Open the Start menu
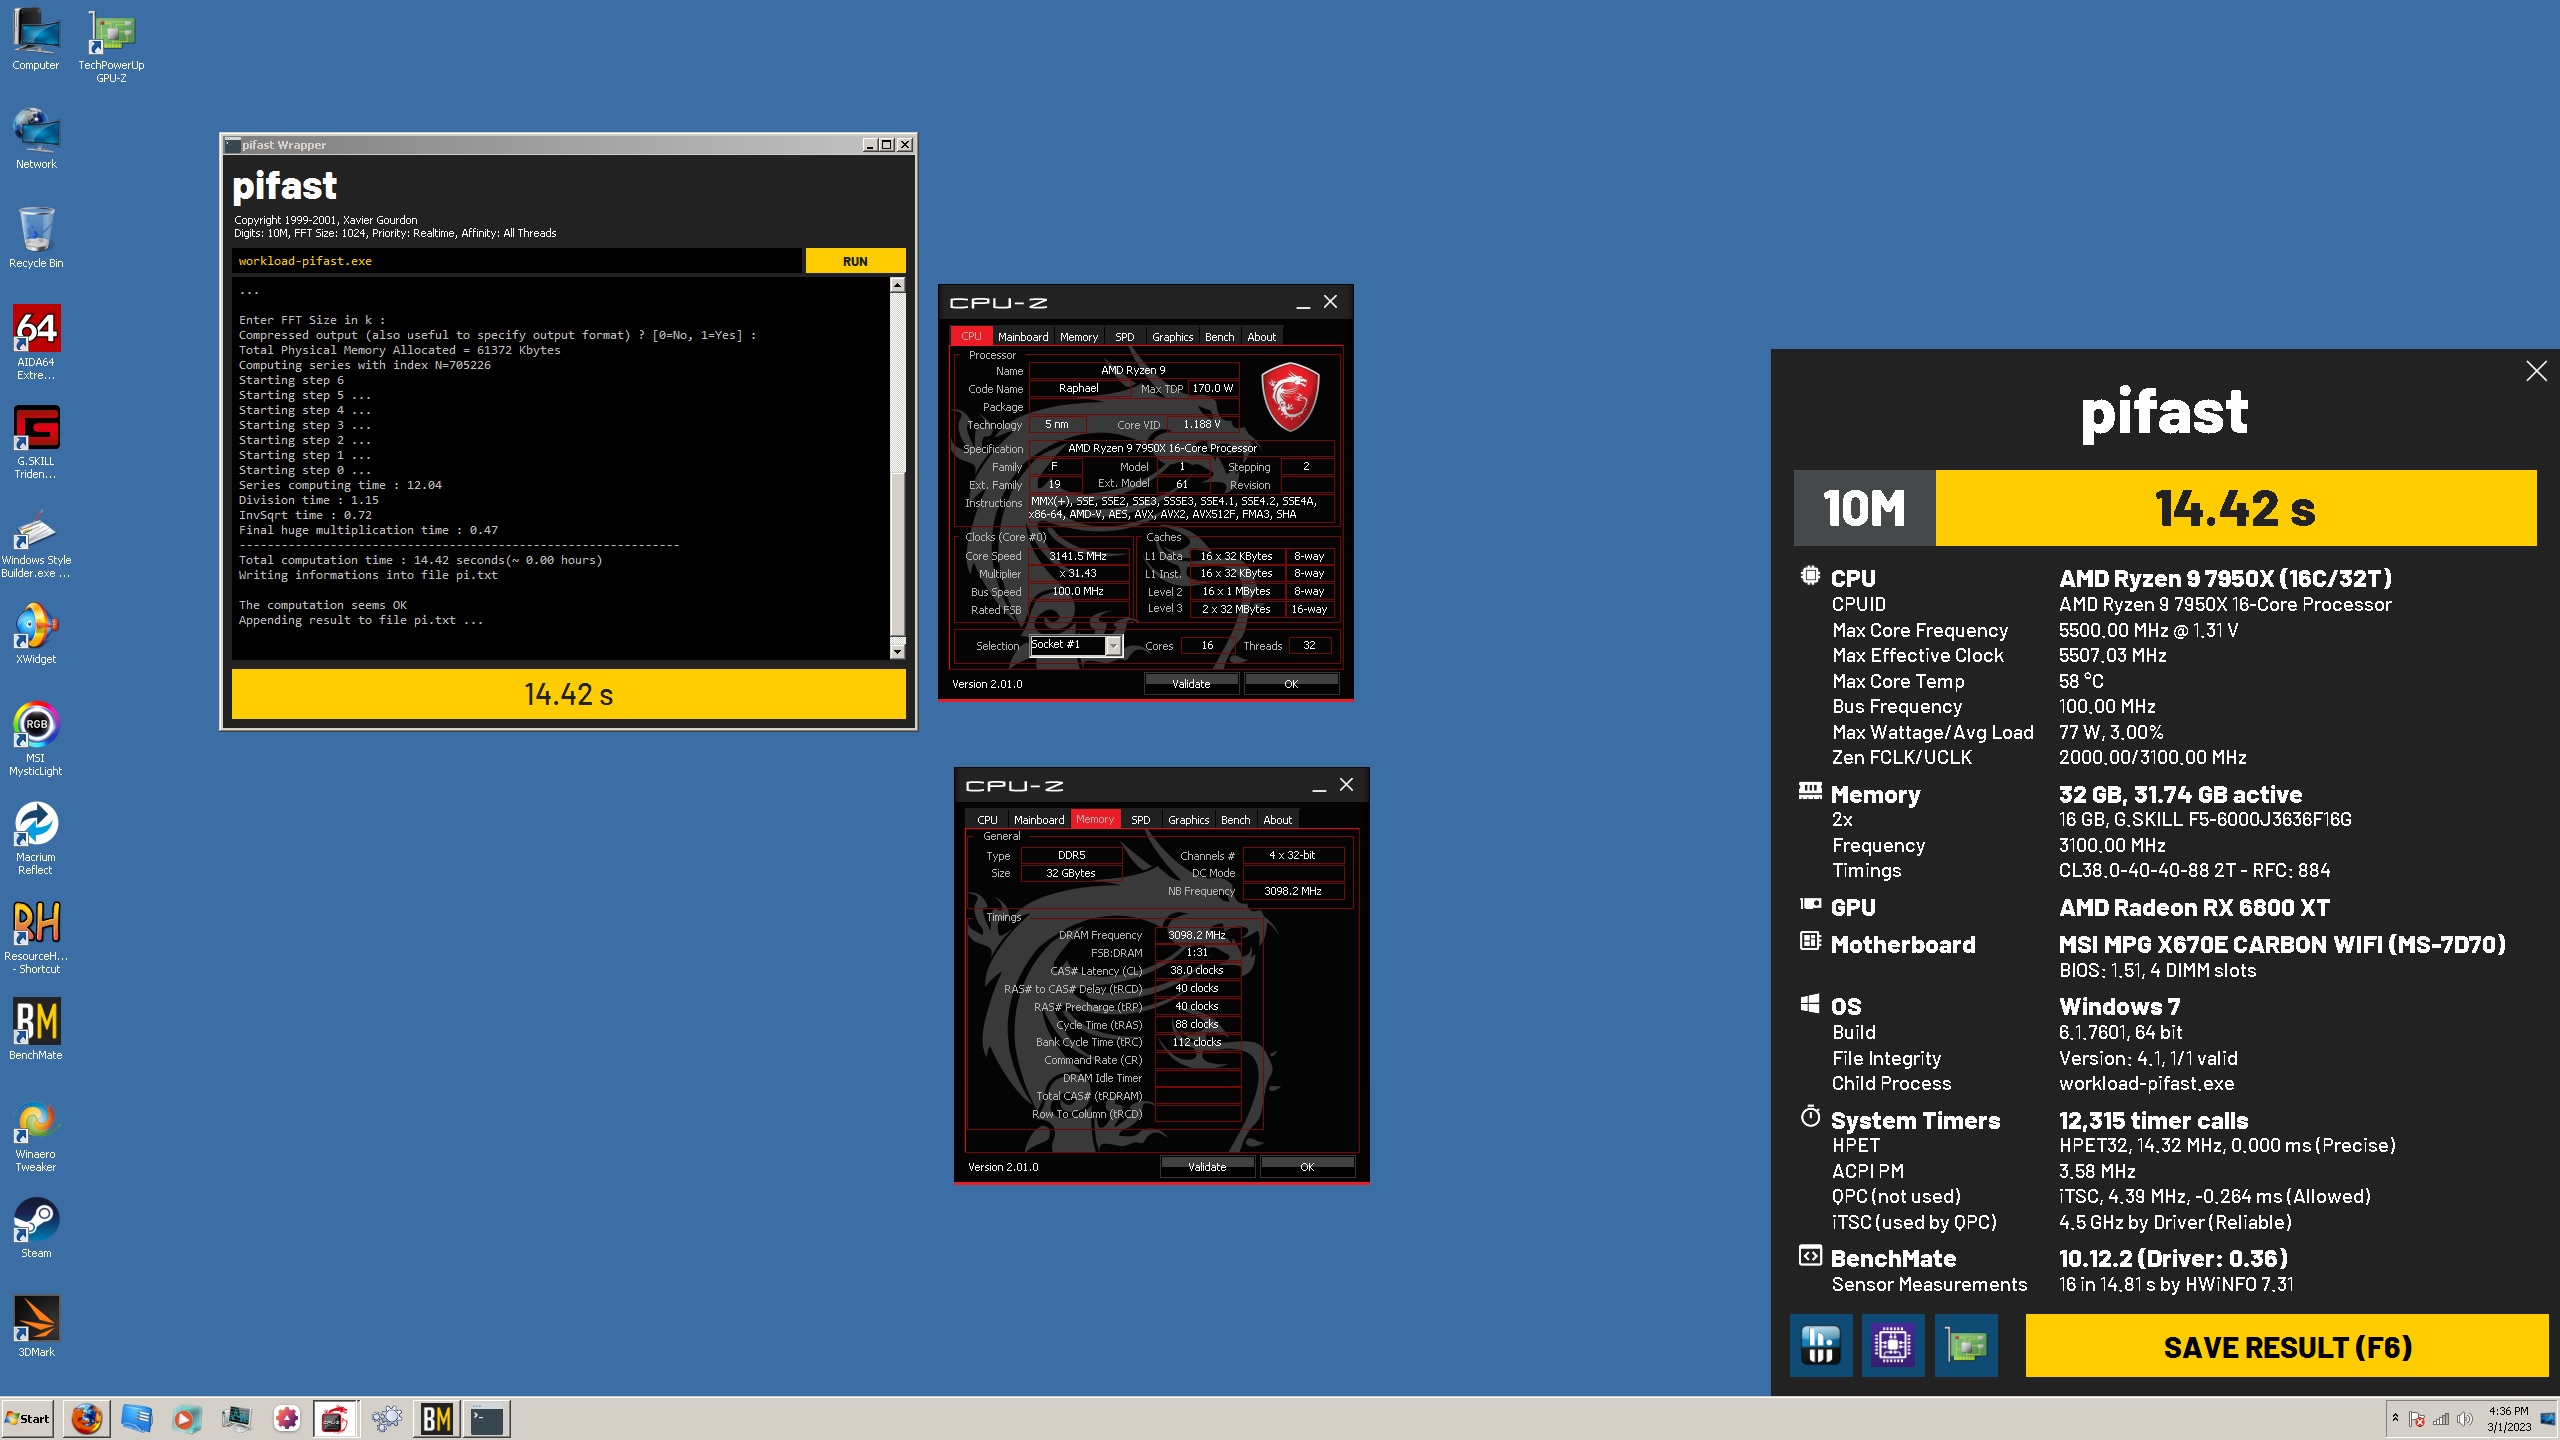 (x=28, y=1418)
